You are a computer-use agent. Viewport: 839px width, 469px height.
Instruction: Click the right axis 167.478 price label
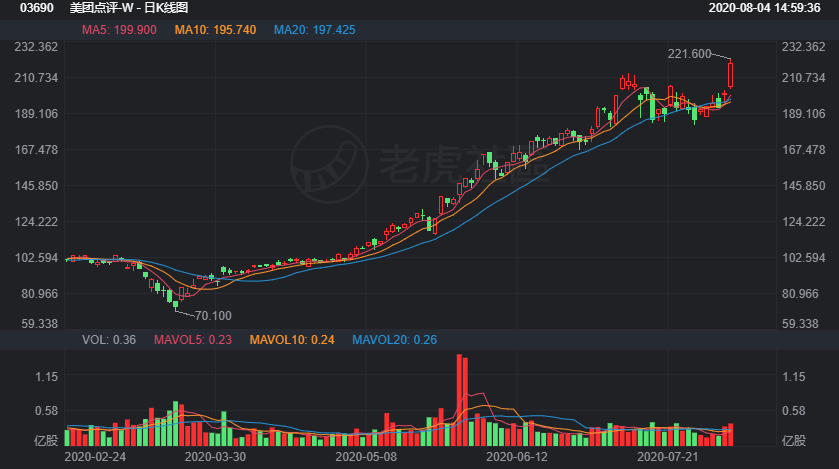(804, 149)
